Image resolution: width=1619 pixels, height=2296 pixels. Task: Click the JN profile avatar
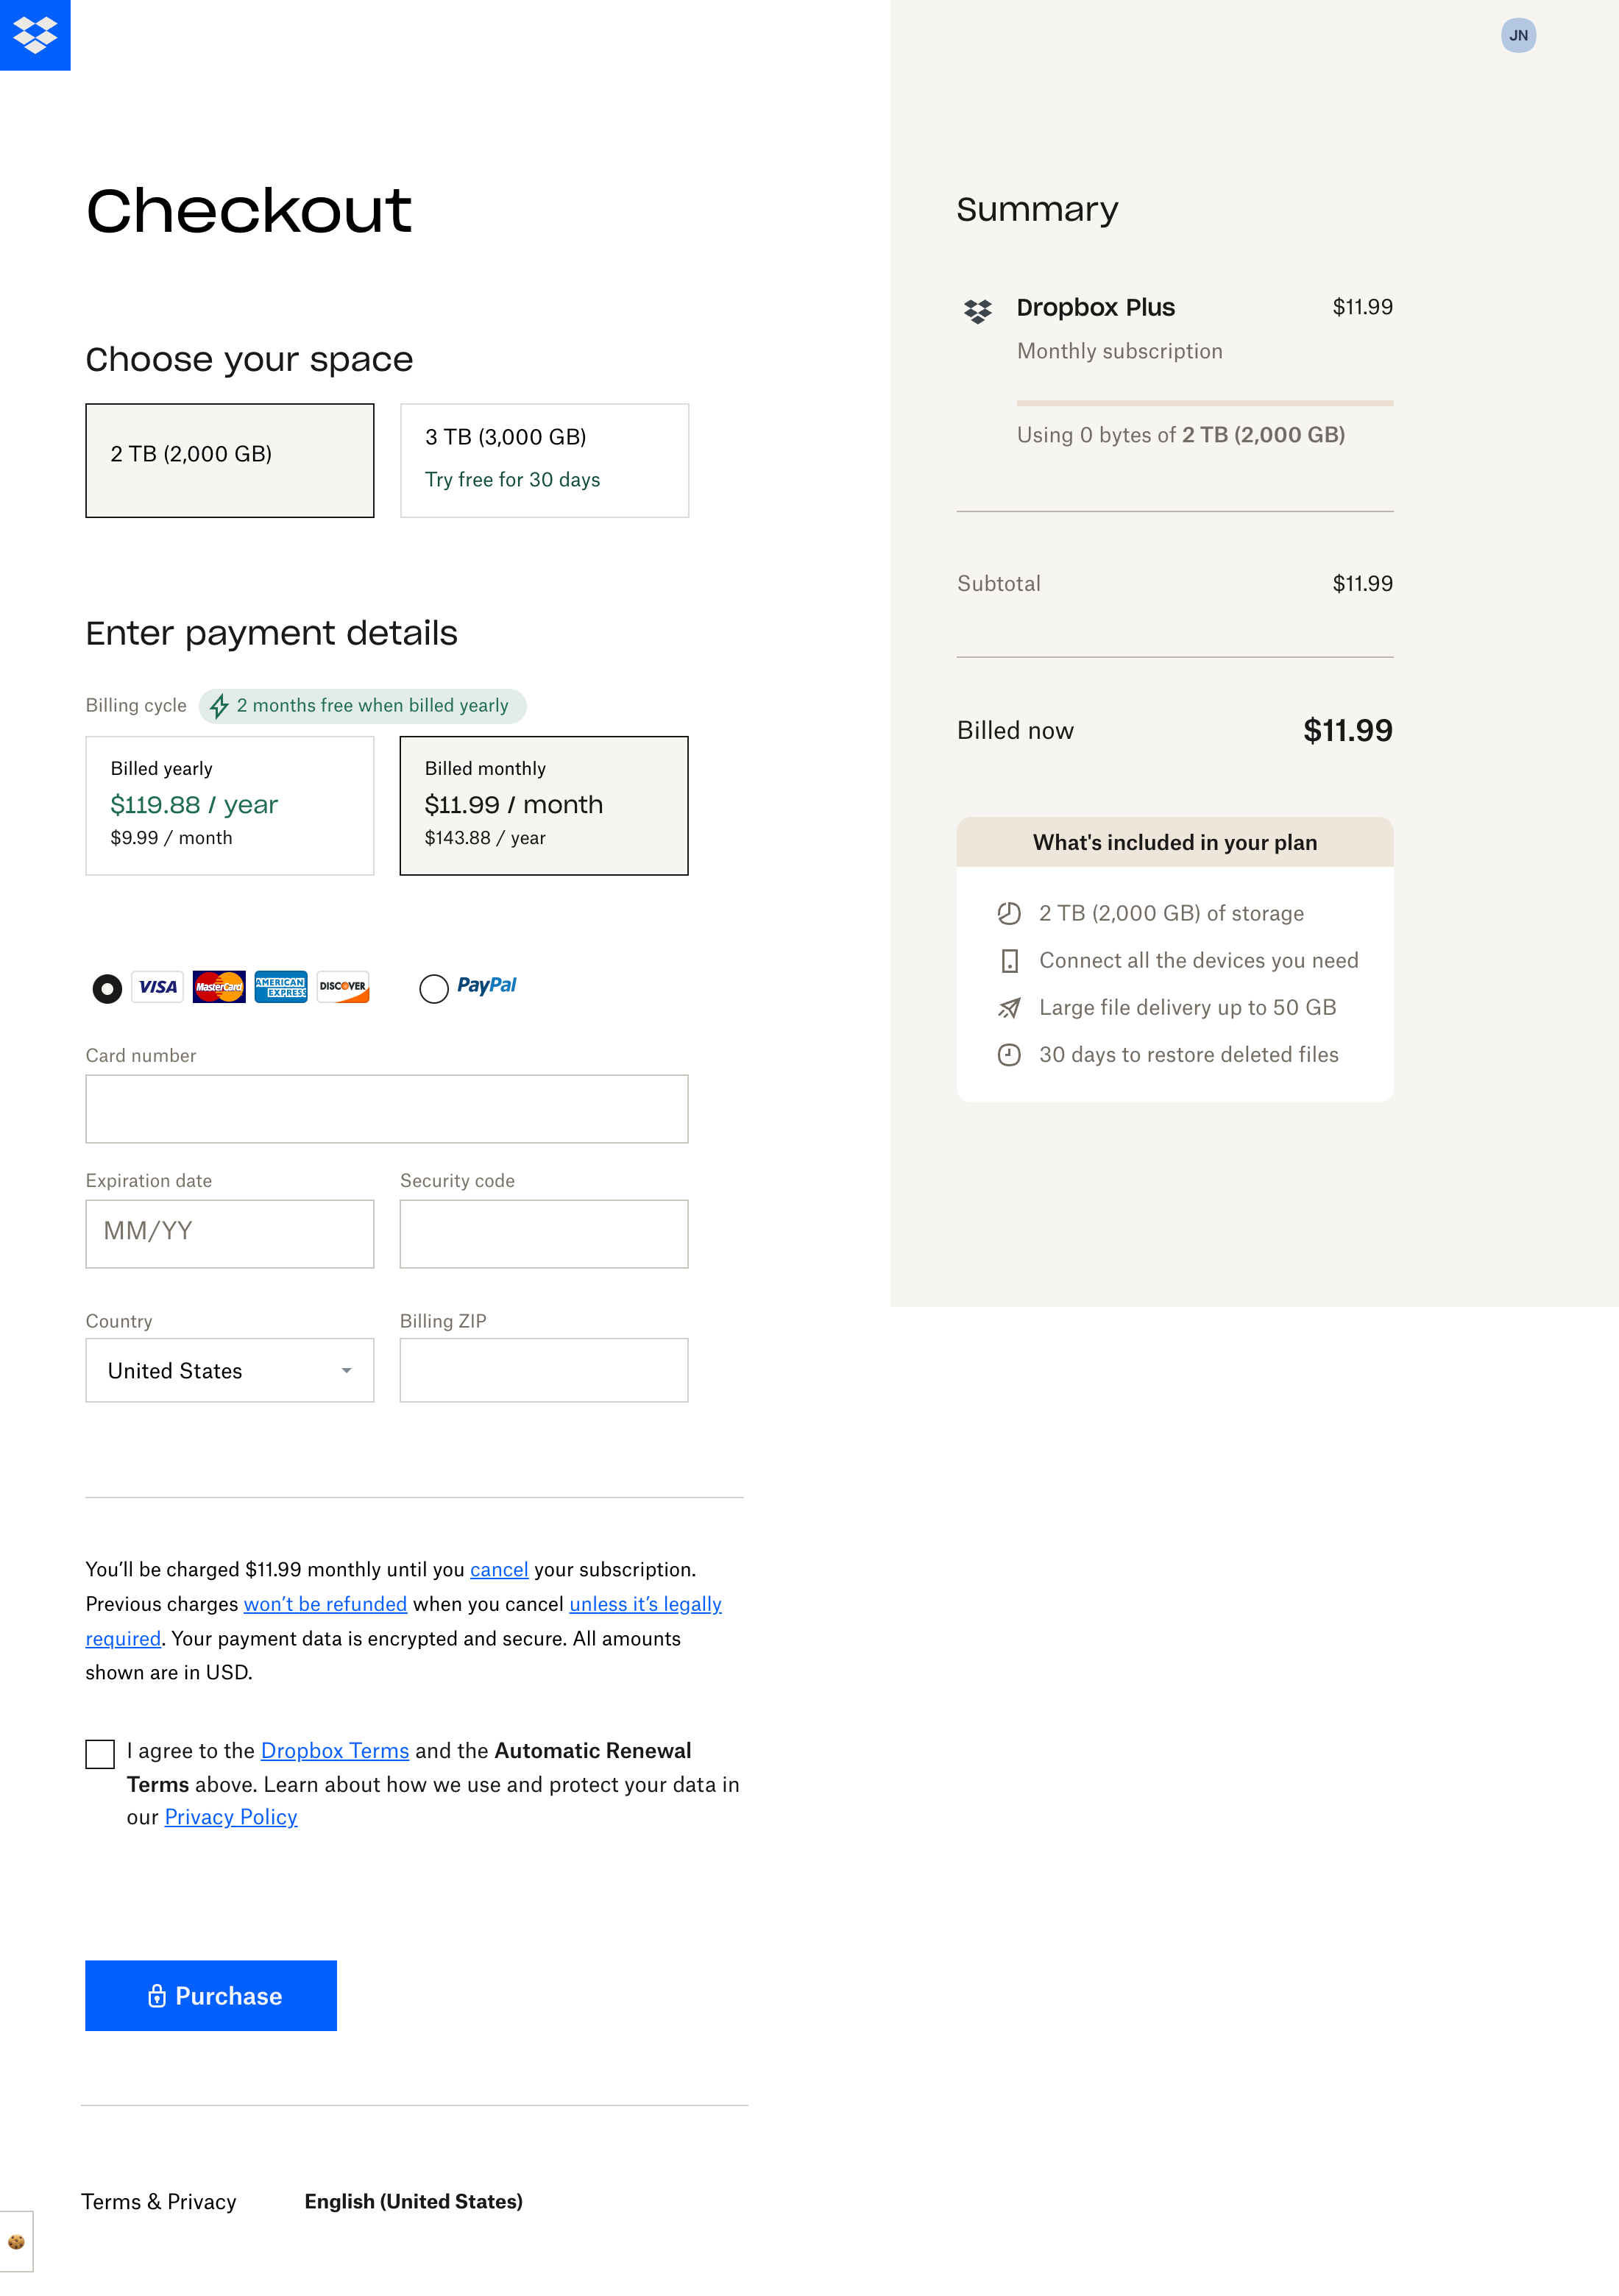pos(1519,35)
